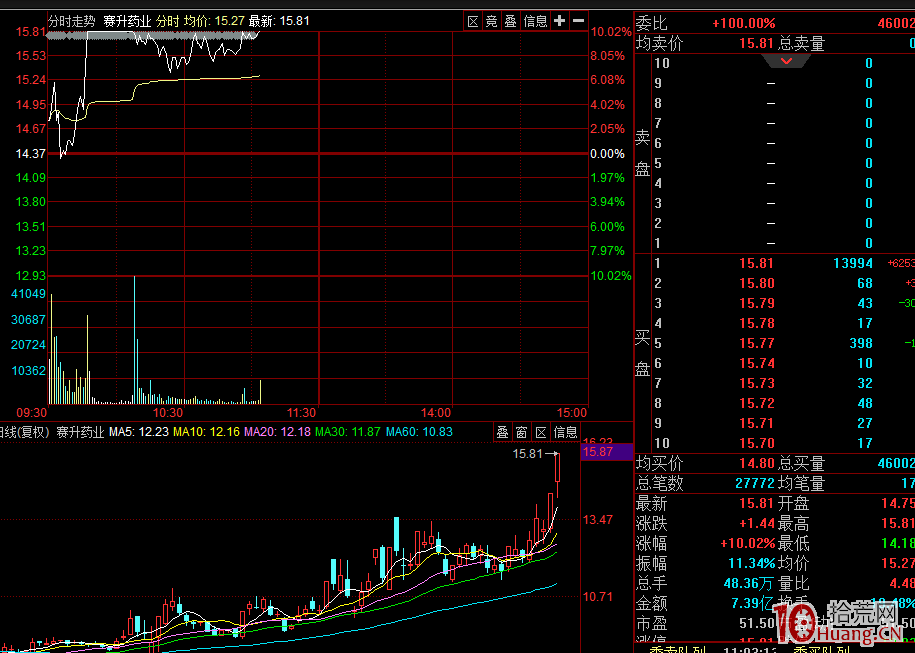
Task: Click the 赛升药业 stock name in K-line header
Action: click(x=80, y=432)
